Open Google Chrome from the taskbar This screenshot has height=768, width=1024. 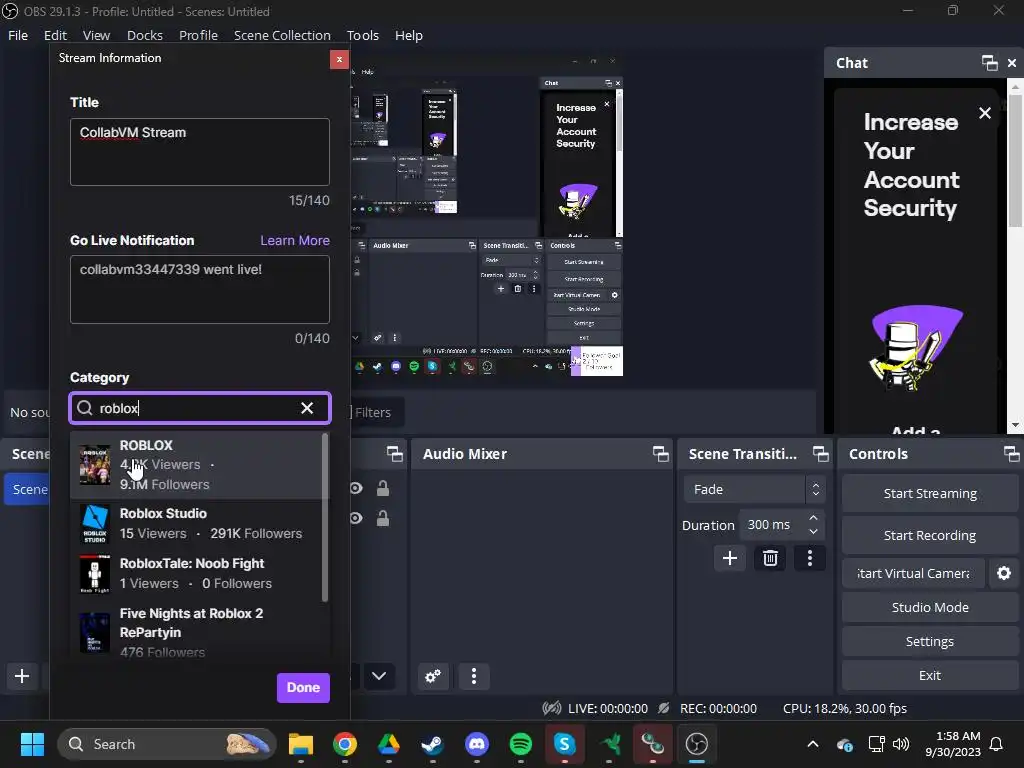pos(345,744)
